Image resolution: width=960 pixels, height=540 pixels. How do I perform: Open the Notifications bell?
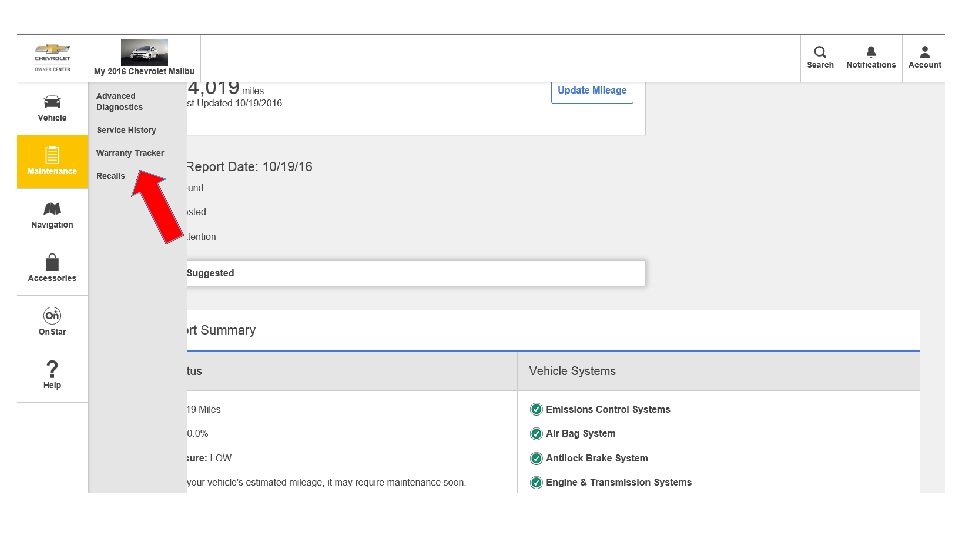(871, 57)
